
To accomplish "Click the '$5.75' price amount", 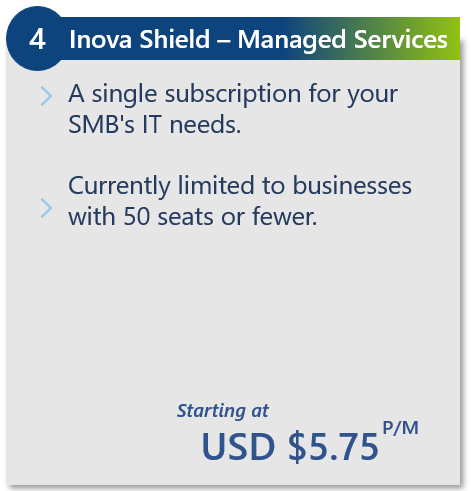I will 333,446.
